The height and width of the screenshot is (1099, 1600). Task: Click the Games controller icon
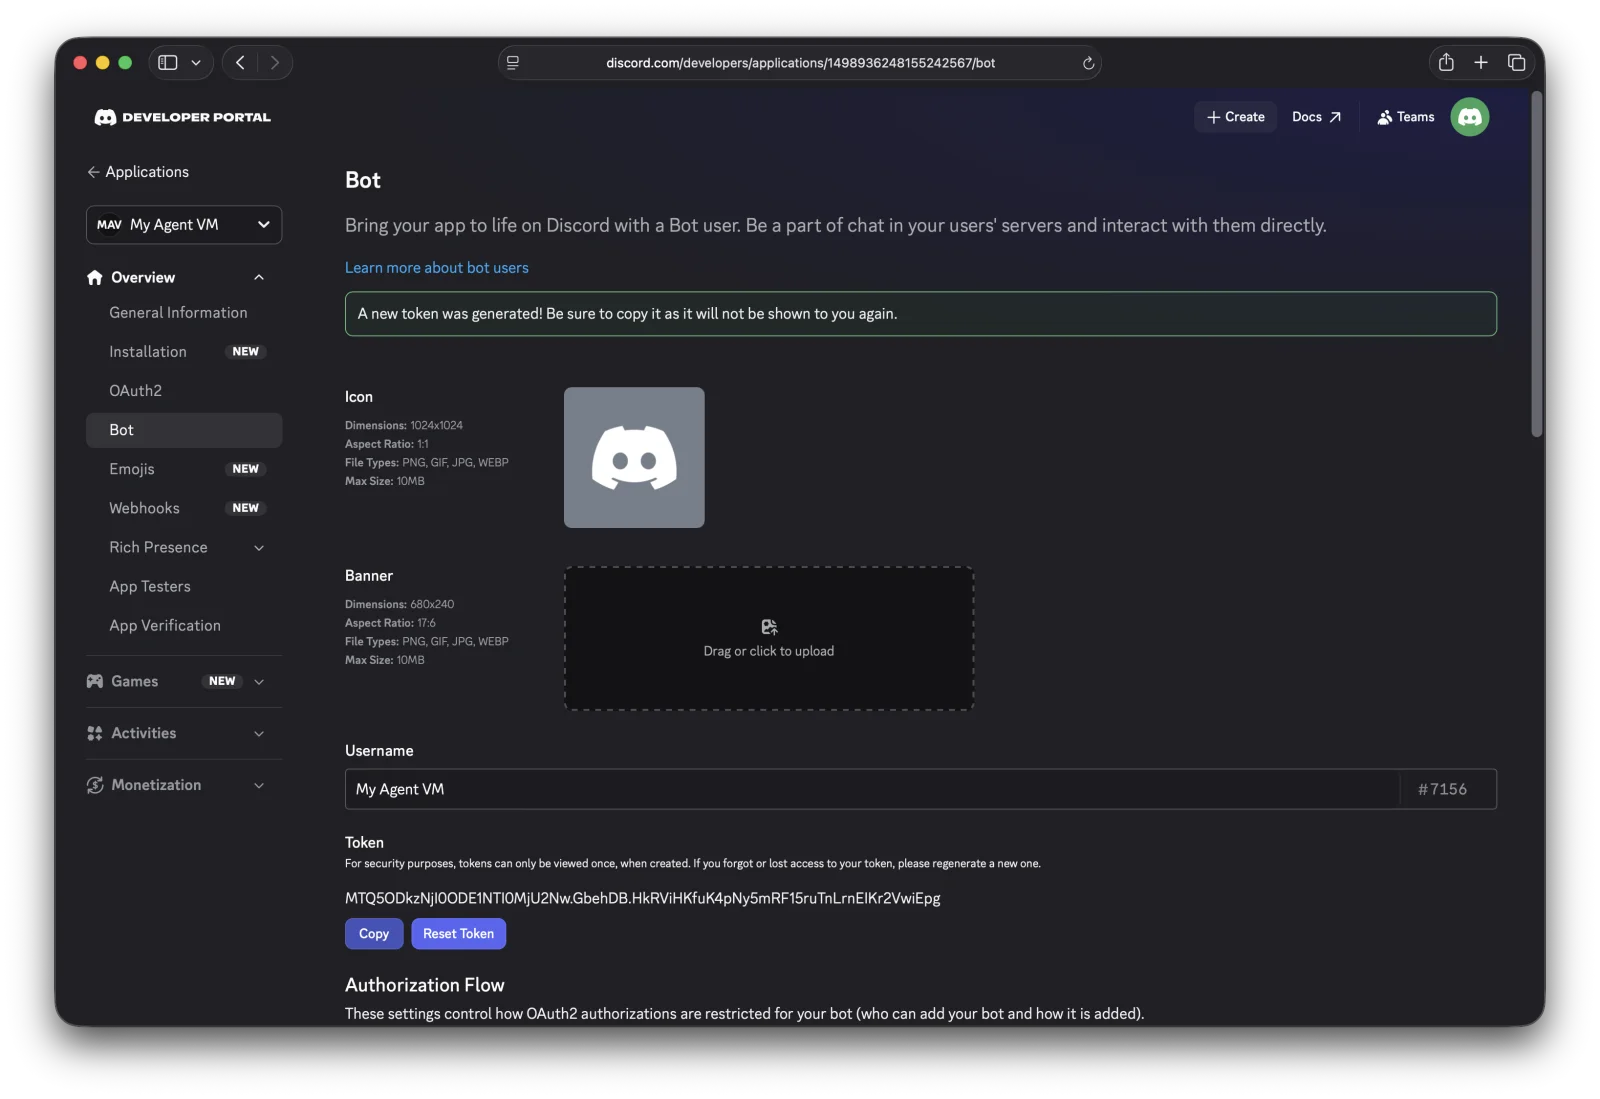(x=95, y=681)
